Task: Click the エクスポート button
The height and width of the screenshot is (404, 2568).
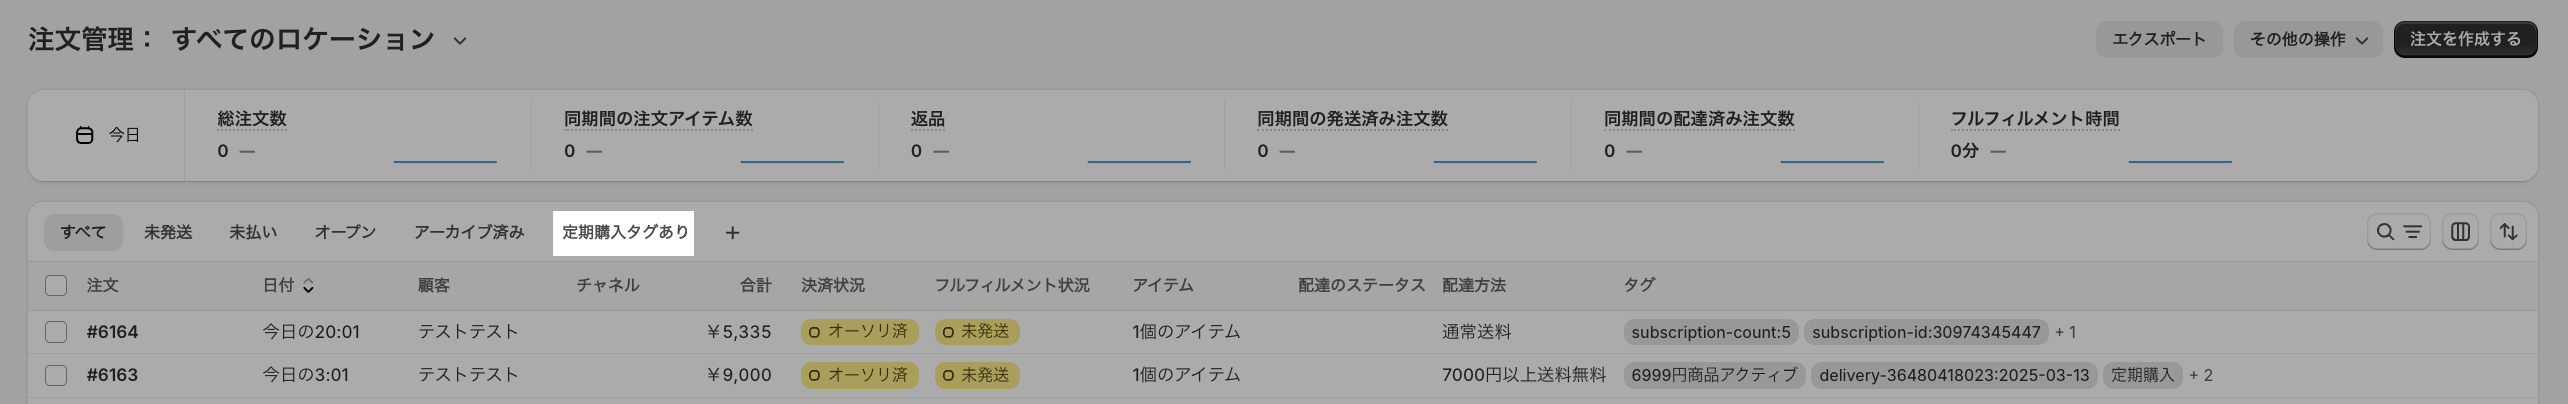Action: (x=2158, y=40)
